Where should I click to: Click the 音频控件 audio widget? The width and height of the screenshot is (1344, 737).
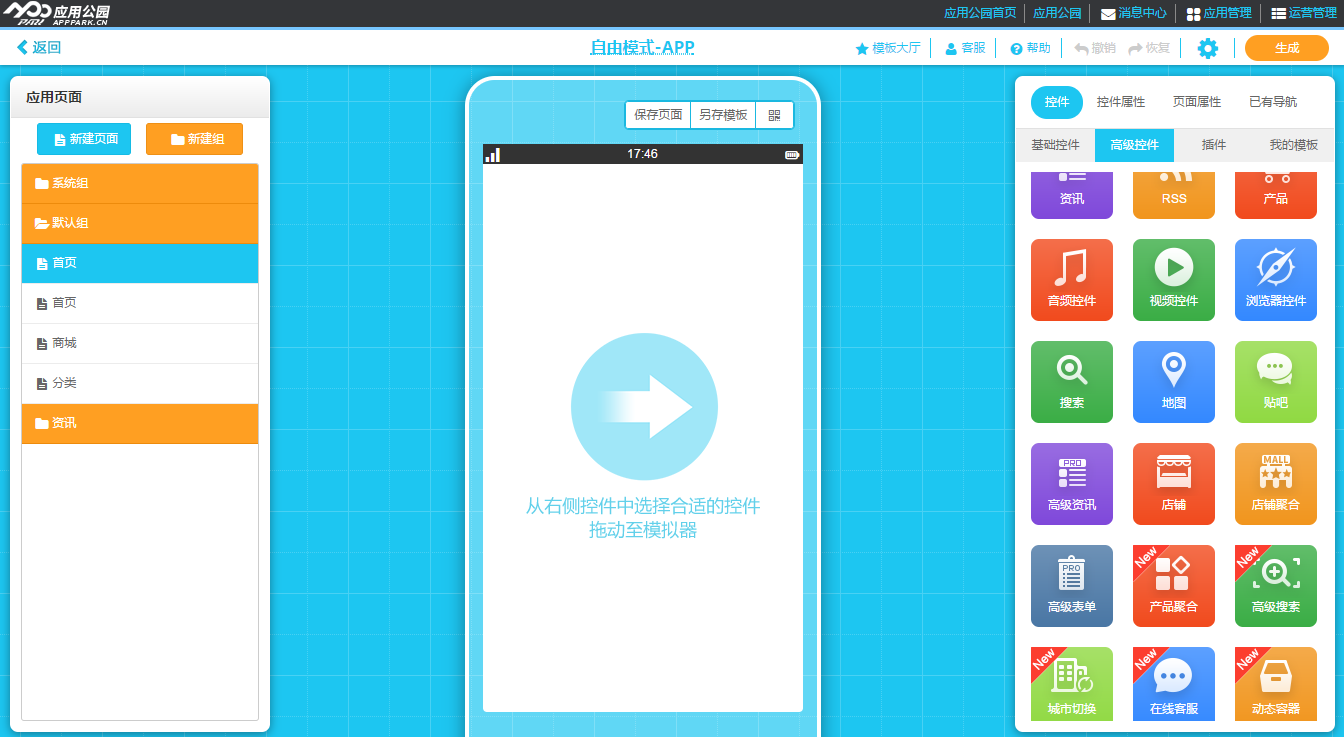[1071, 280]
